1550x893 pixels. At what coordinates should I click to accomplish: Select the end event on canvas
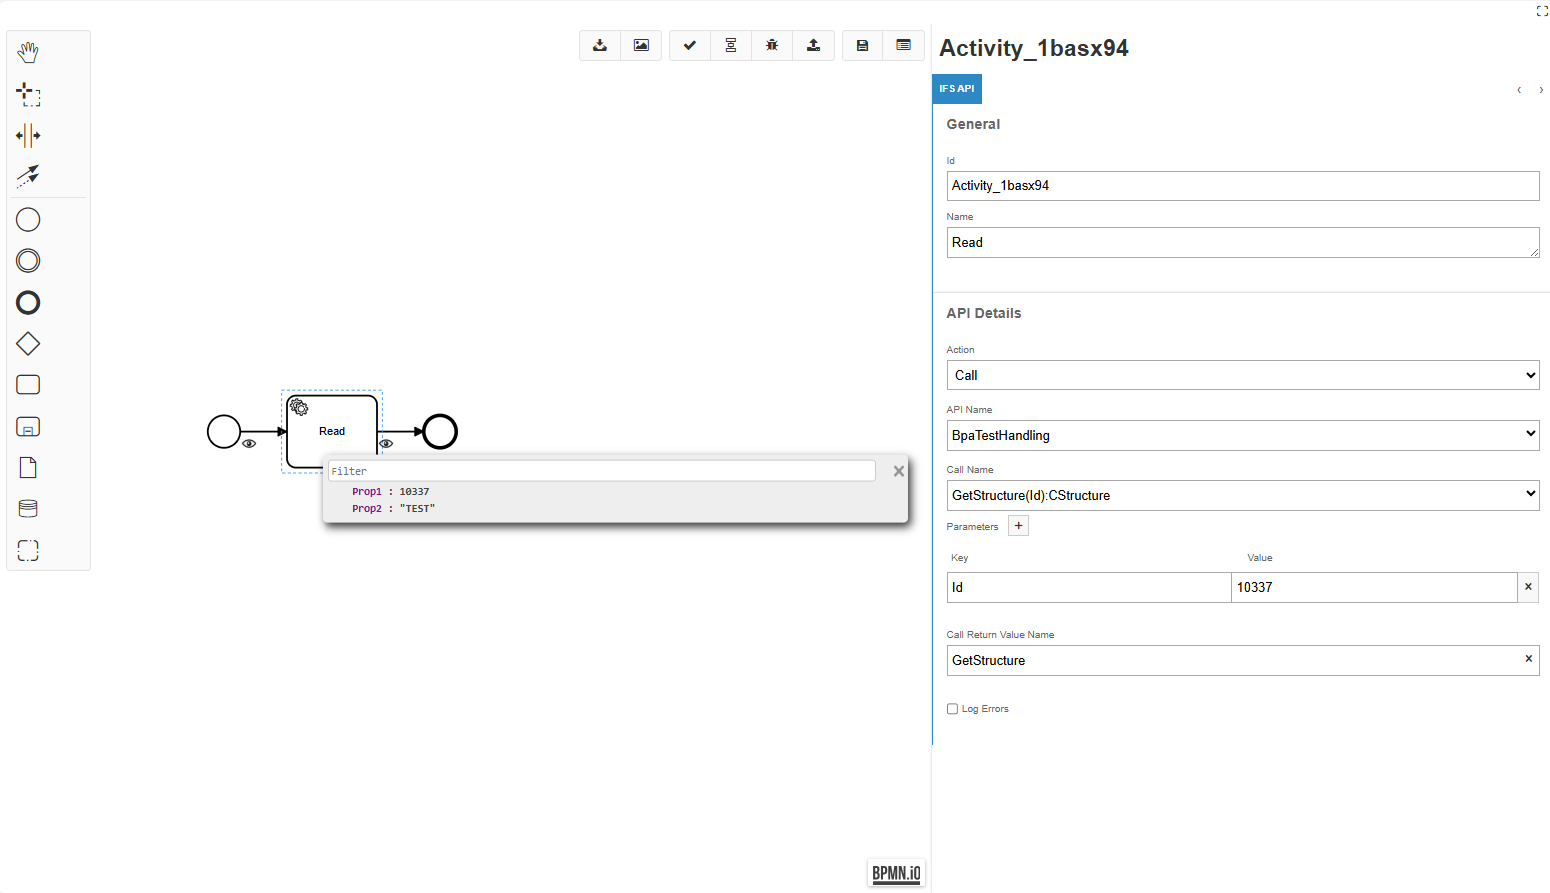click(x=440, y=432)
